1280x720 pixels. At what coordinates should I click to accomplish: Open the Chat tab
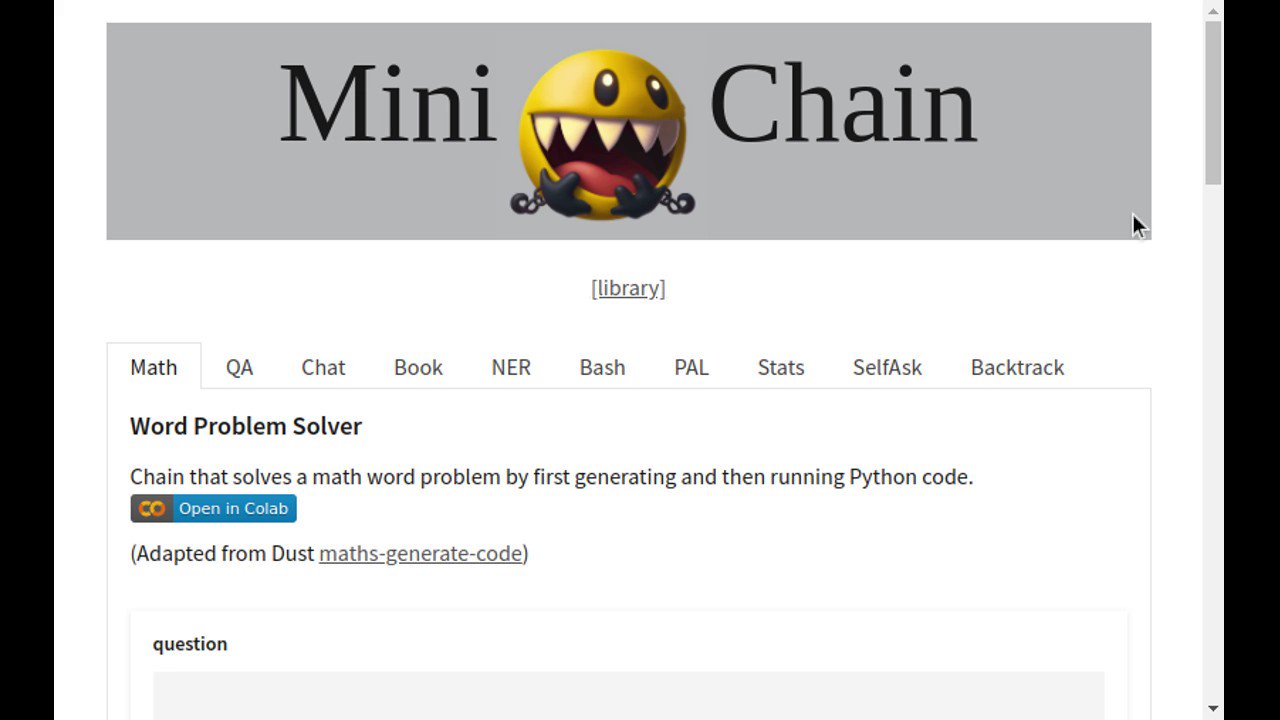[x=323, y=367]
